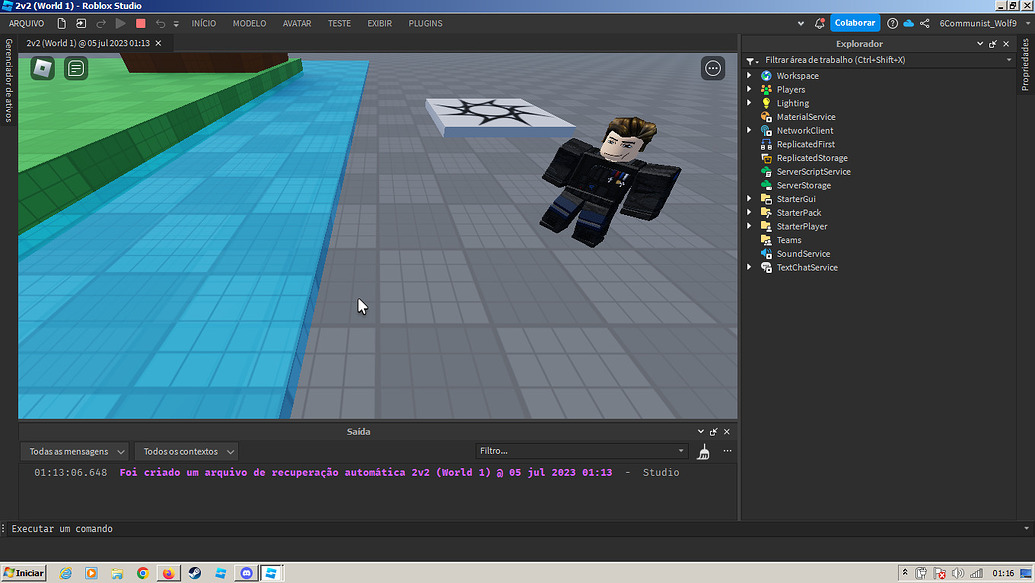Click the import file icon beside new file
Image resolution: width=1035 pixels, height=583 pixels.
coord(81,23)
